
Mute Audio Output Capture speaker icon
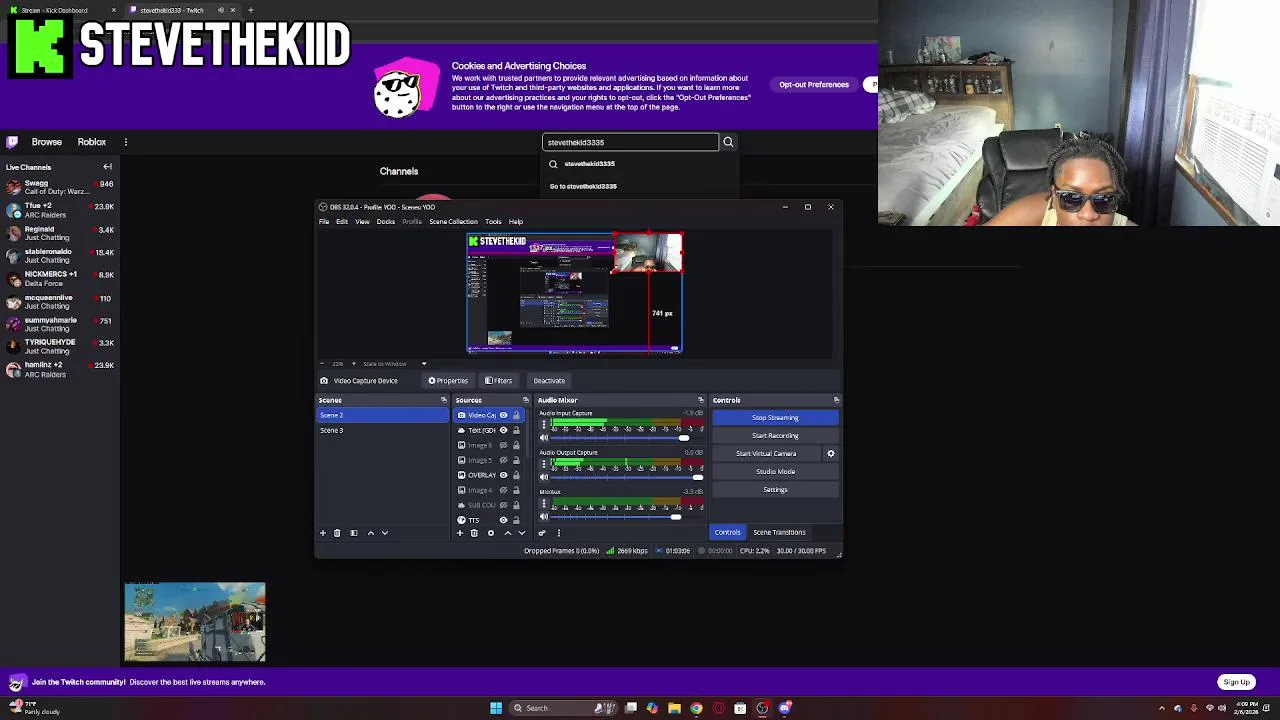(x=544, y=477)
